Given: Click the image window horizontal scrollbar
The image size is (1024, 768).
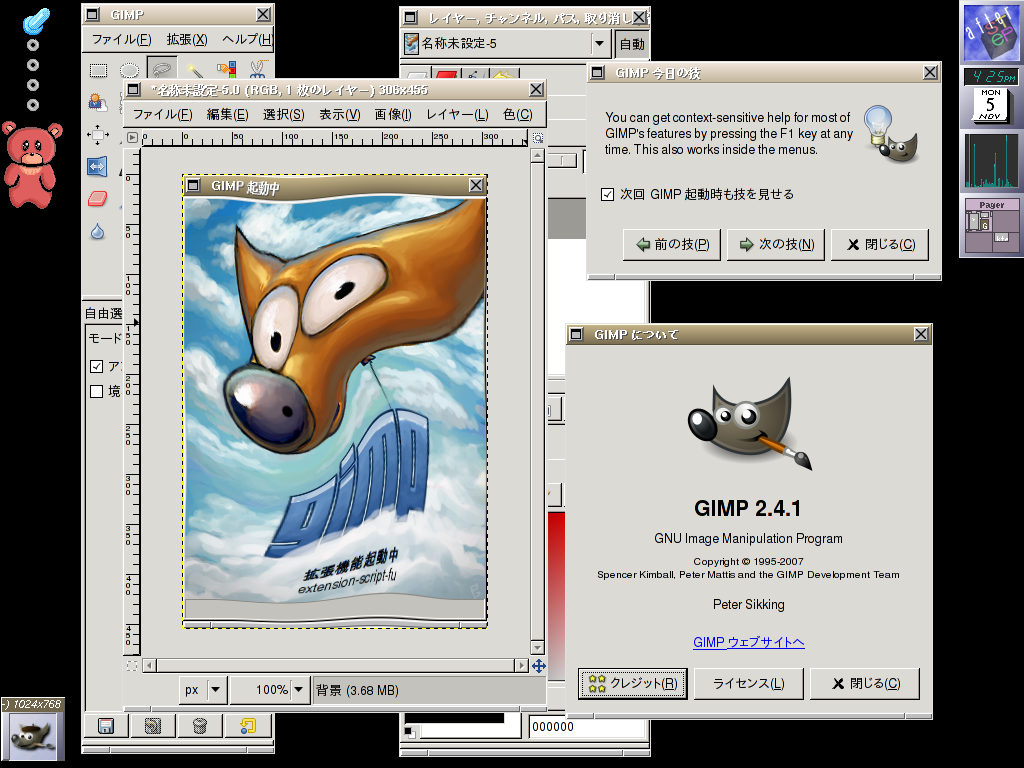Looking at the screenshot, I should (x=335, y=665).
